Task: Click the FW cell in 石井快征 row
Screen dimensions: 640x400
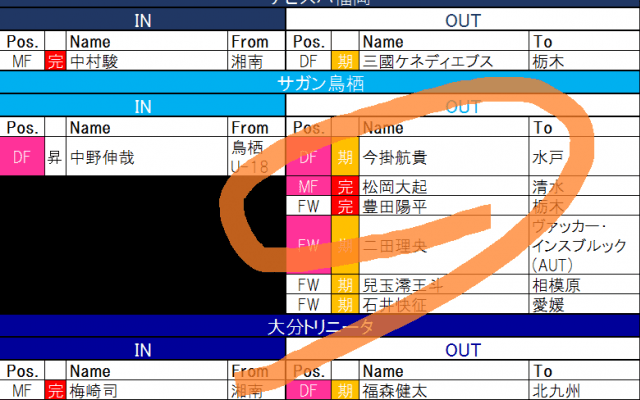Action: [309, 304]
